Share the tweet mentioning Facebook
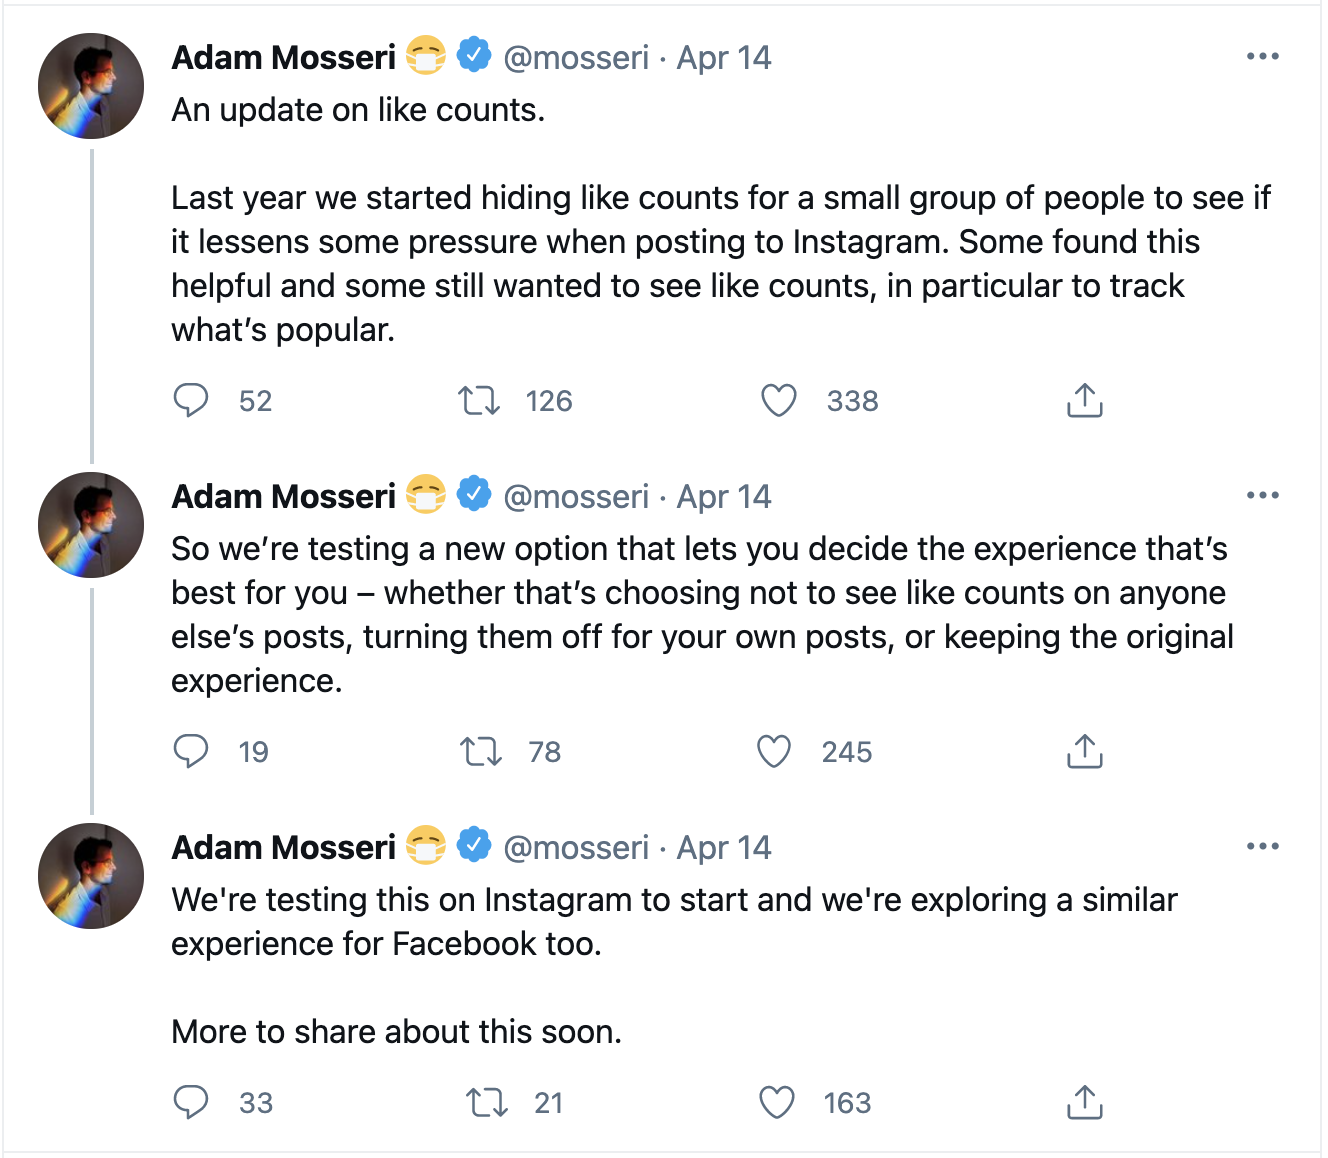 [1084, 1102]
